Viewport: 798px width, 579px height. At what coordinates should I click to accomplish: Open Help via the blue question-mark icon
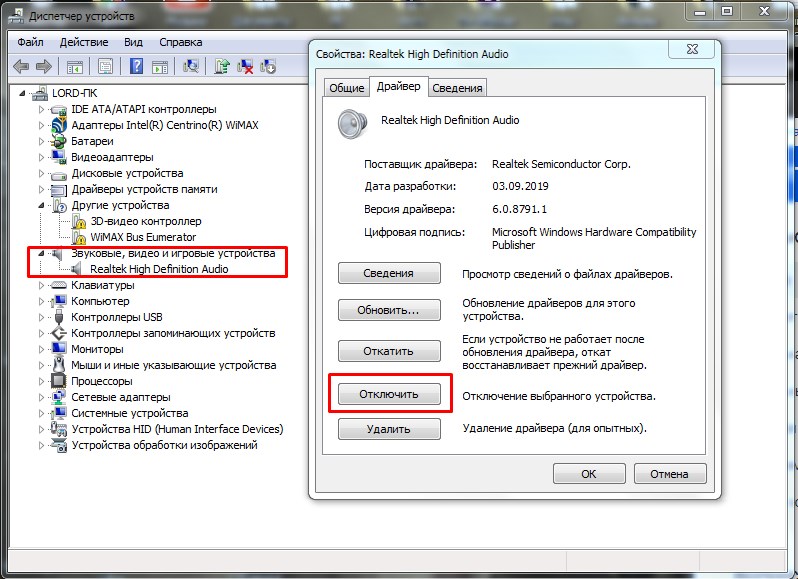pyautogui.click(x=136, y=66)
